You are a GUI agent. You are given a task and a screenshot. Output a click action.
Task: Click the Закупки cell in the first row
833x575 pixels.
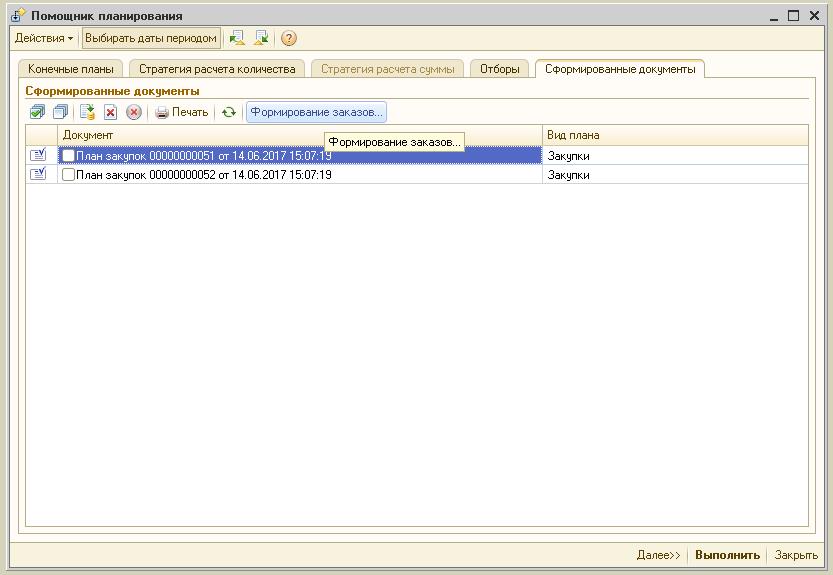click(675, 156)
